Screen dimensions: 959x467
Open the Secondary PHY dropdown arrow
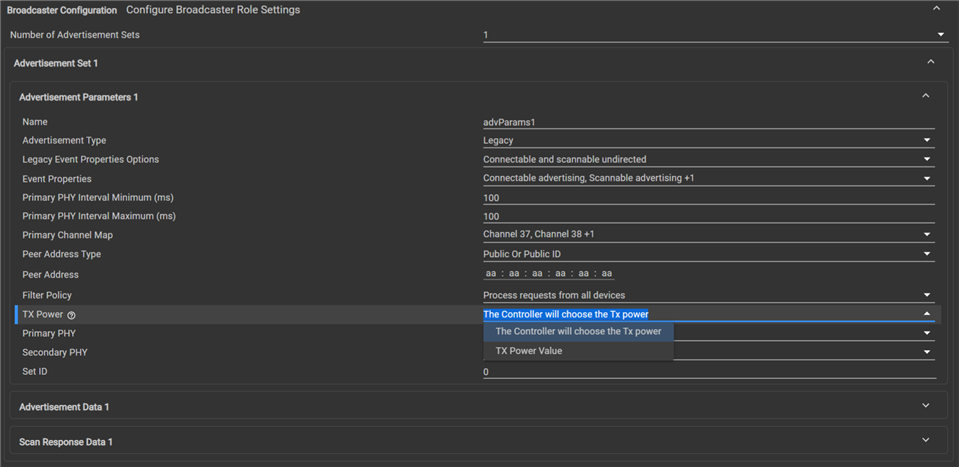click(x=928, y=352)
